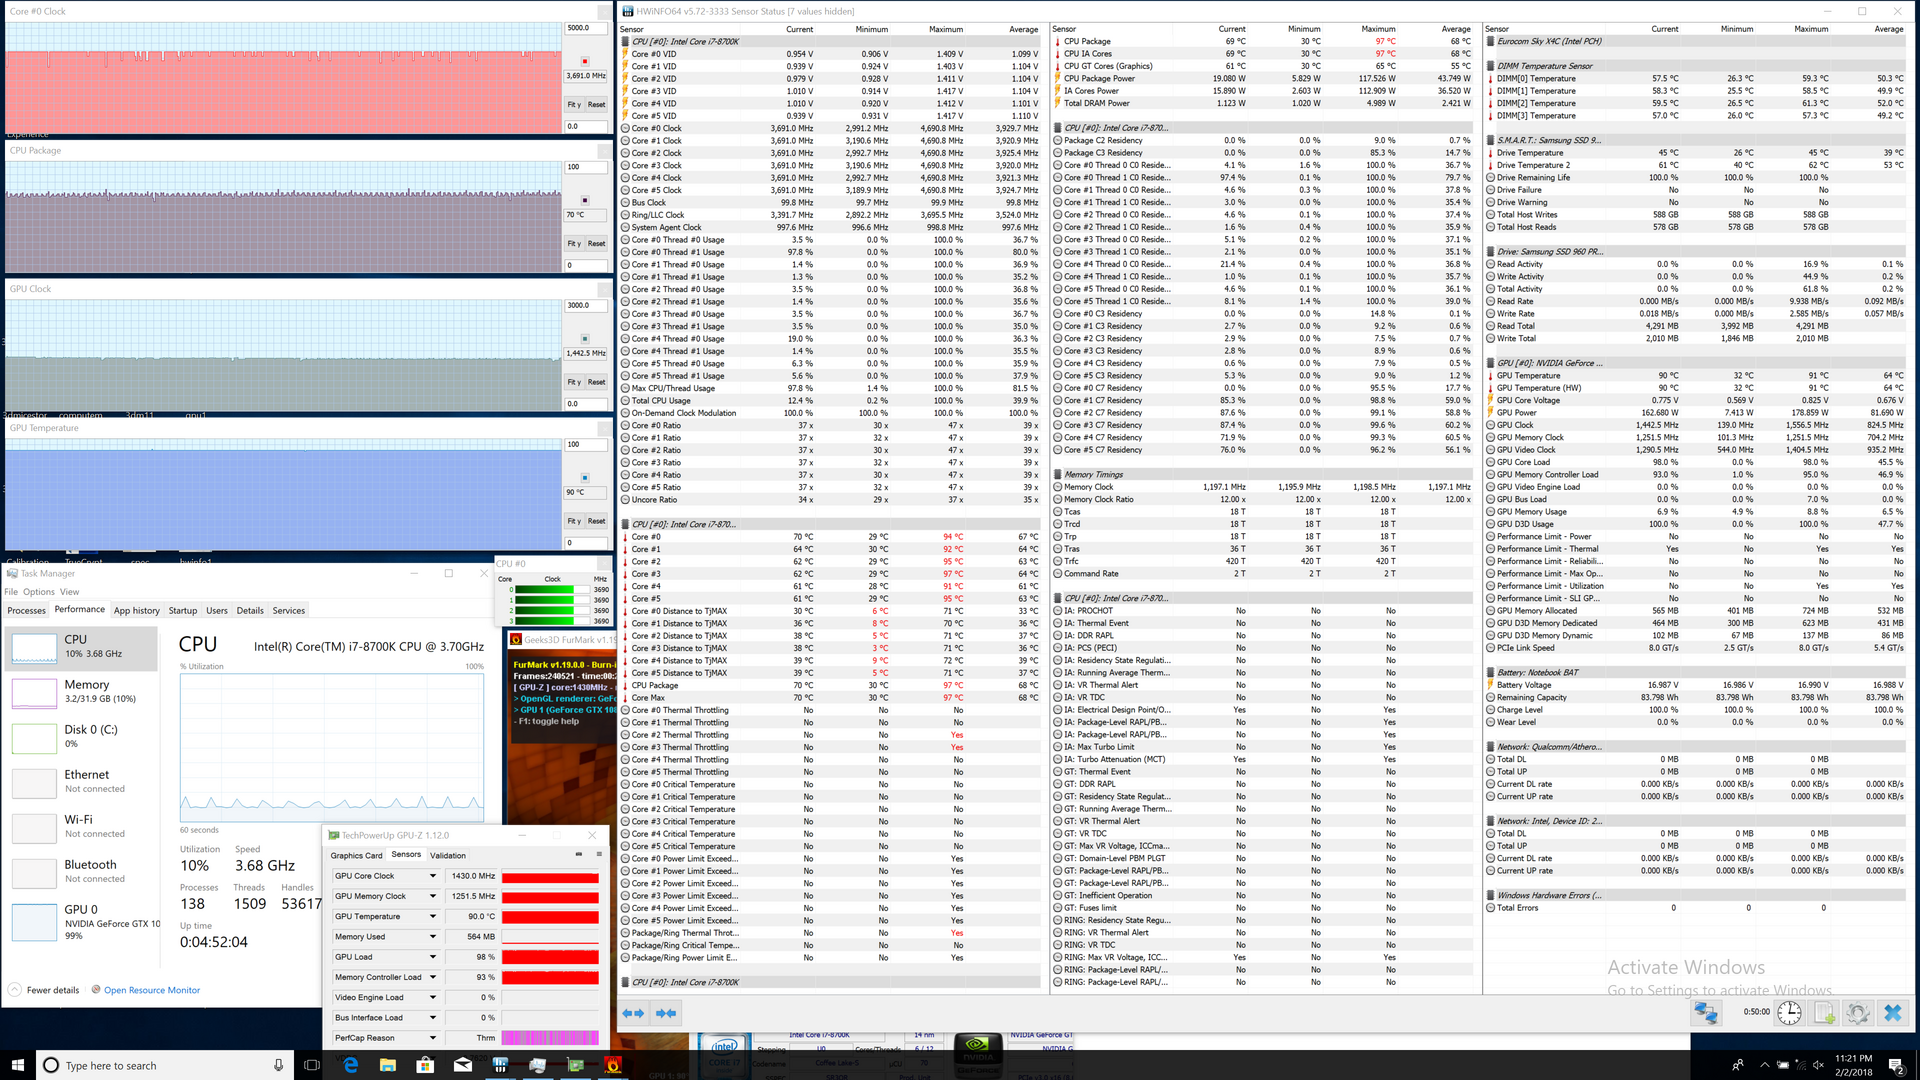The height and width of the screenshot is (1080, 1920).
Task: Click Task View icon on taskbar
Action: (x=311, y=1065)
